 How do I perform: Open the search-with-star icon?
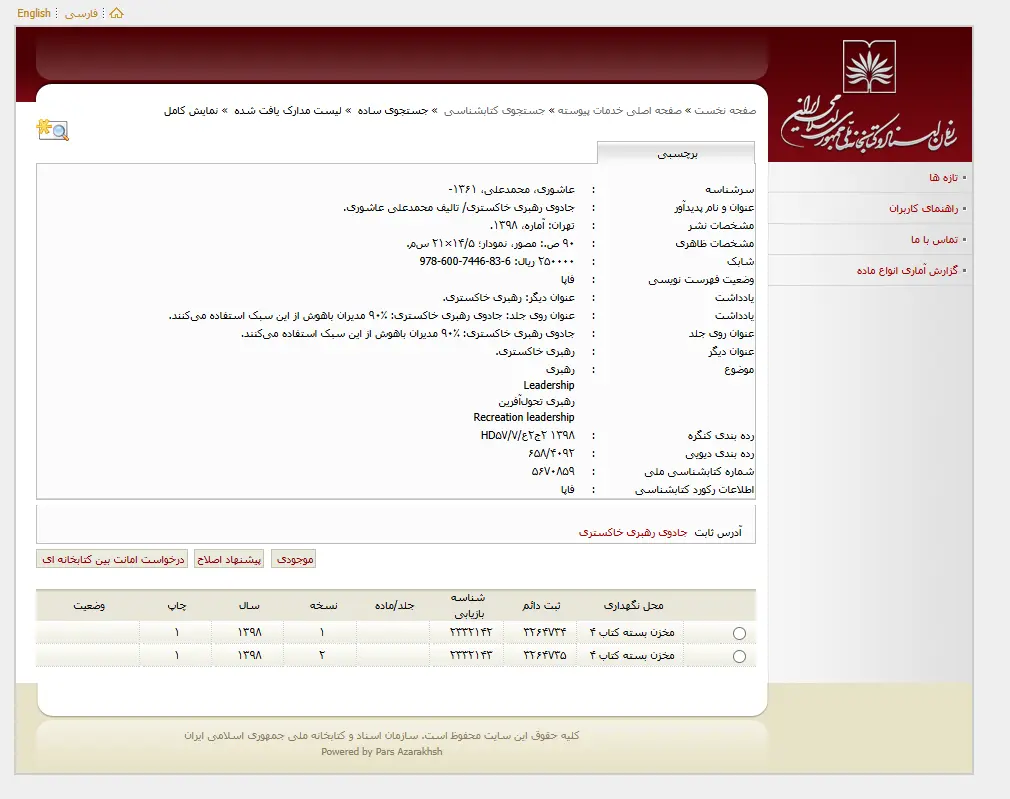(x=53, y=130)
